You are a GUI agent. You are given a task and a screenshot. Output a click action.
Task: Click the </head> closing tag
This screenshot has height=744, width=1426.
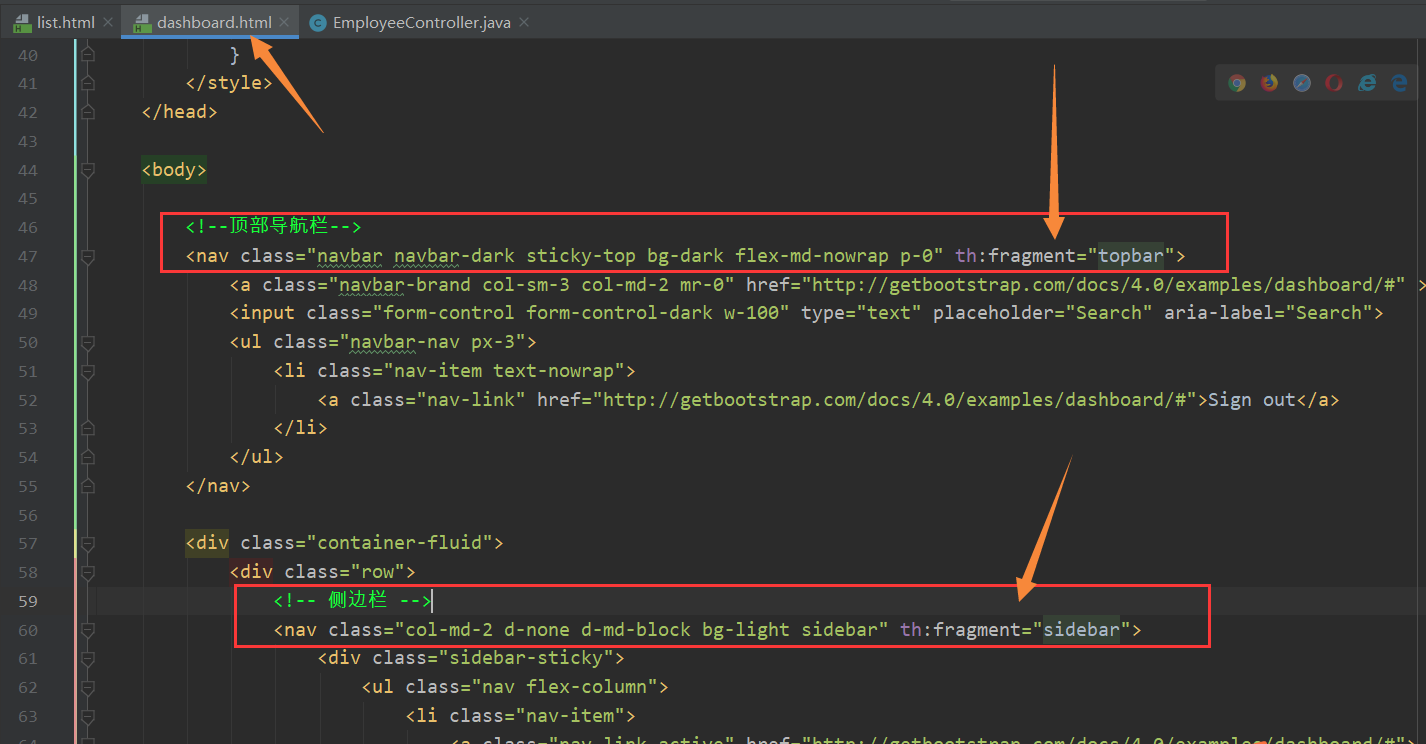coord(180,112)
